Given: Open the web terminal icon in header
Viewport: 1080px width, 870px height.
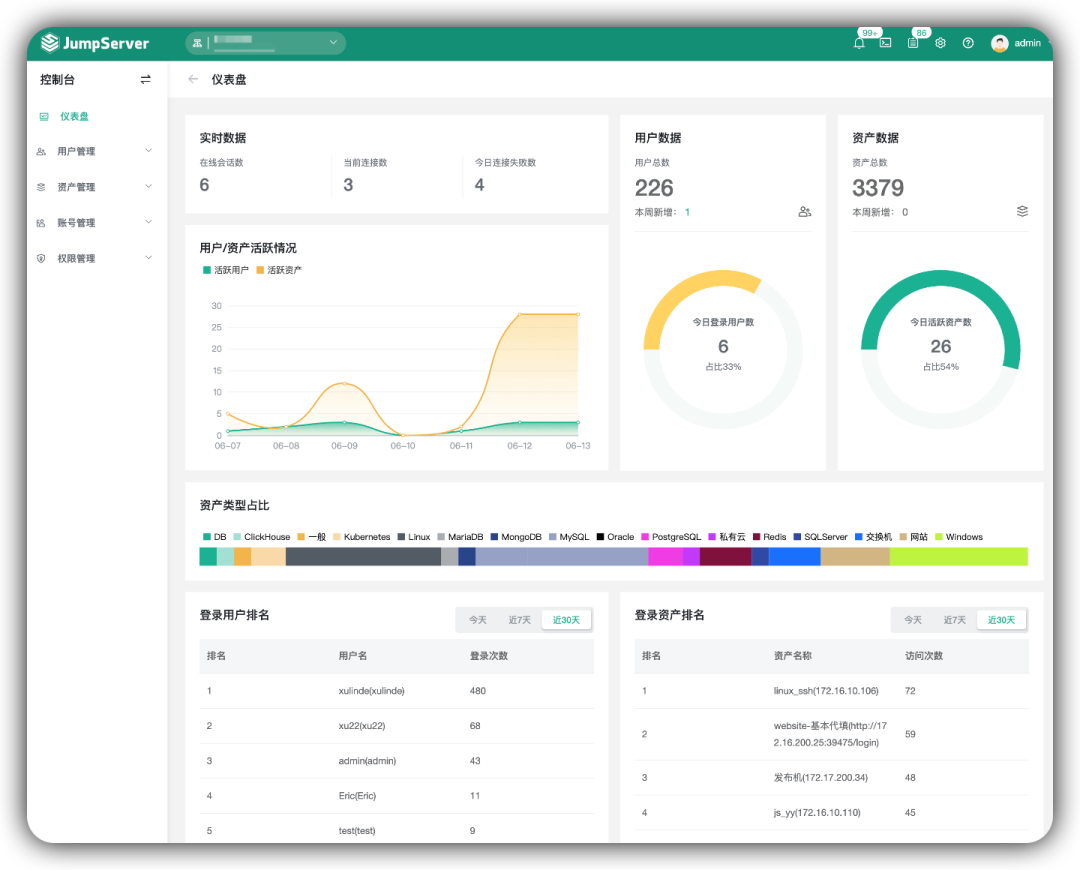Looking at the screenshot, I should tap(886, 43).
